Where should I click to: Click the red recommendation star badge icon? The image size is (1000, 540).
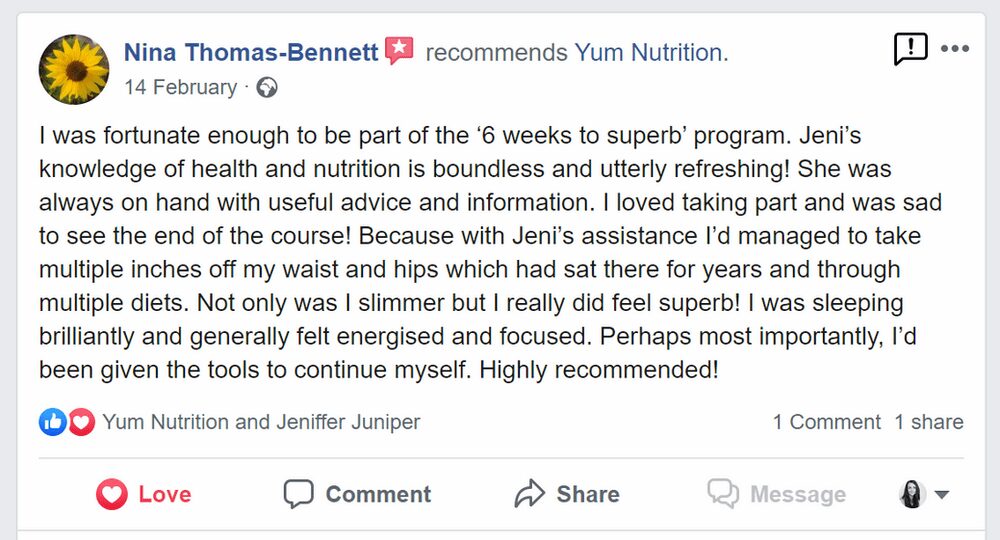pos(399,50)
